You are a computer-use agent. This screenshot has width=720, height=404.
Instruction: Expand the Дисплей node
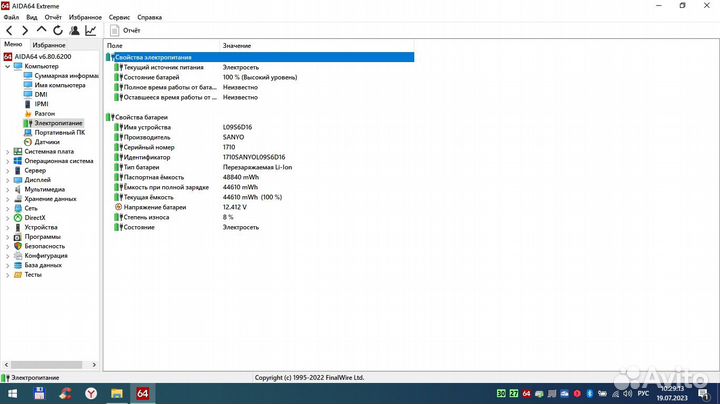(x=7, y=180)
